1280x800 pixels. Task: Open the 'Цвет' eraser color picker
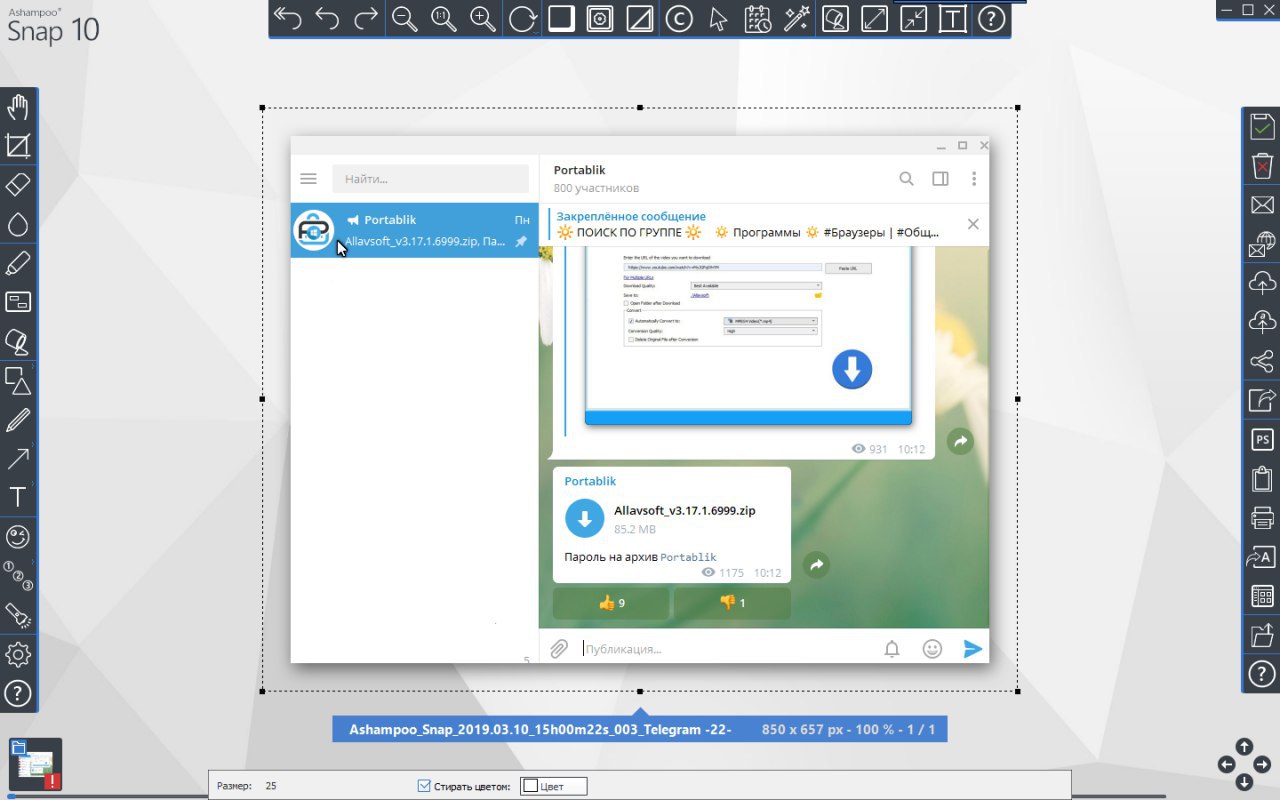click(x=554, y=786)
